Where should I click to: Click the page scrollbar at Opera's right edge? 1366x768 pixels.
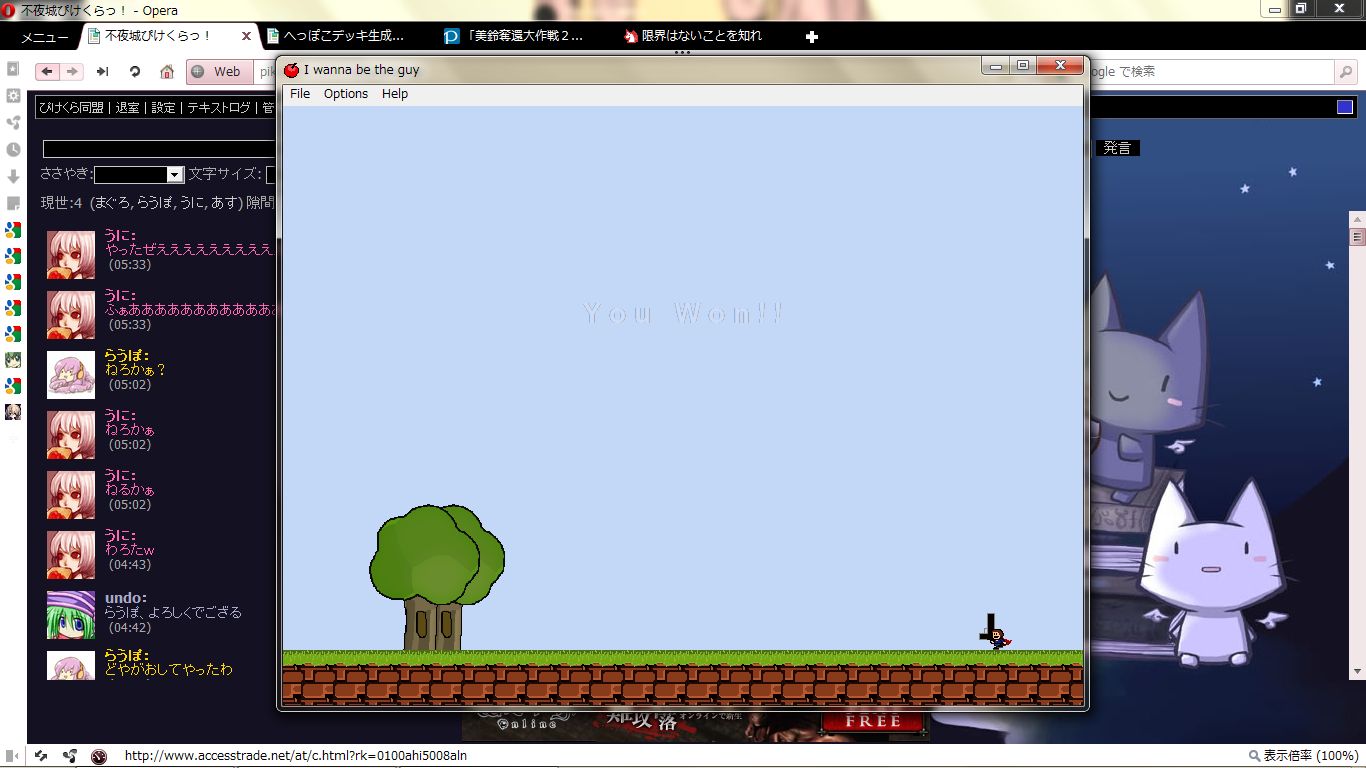point(1357,445)
